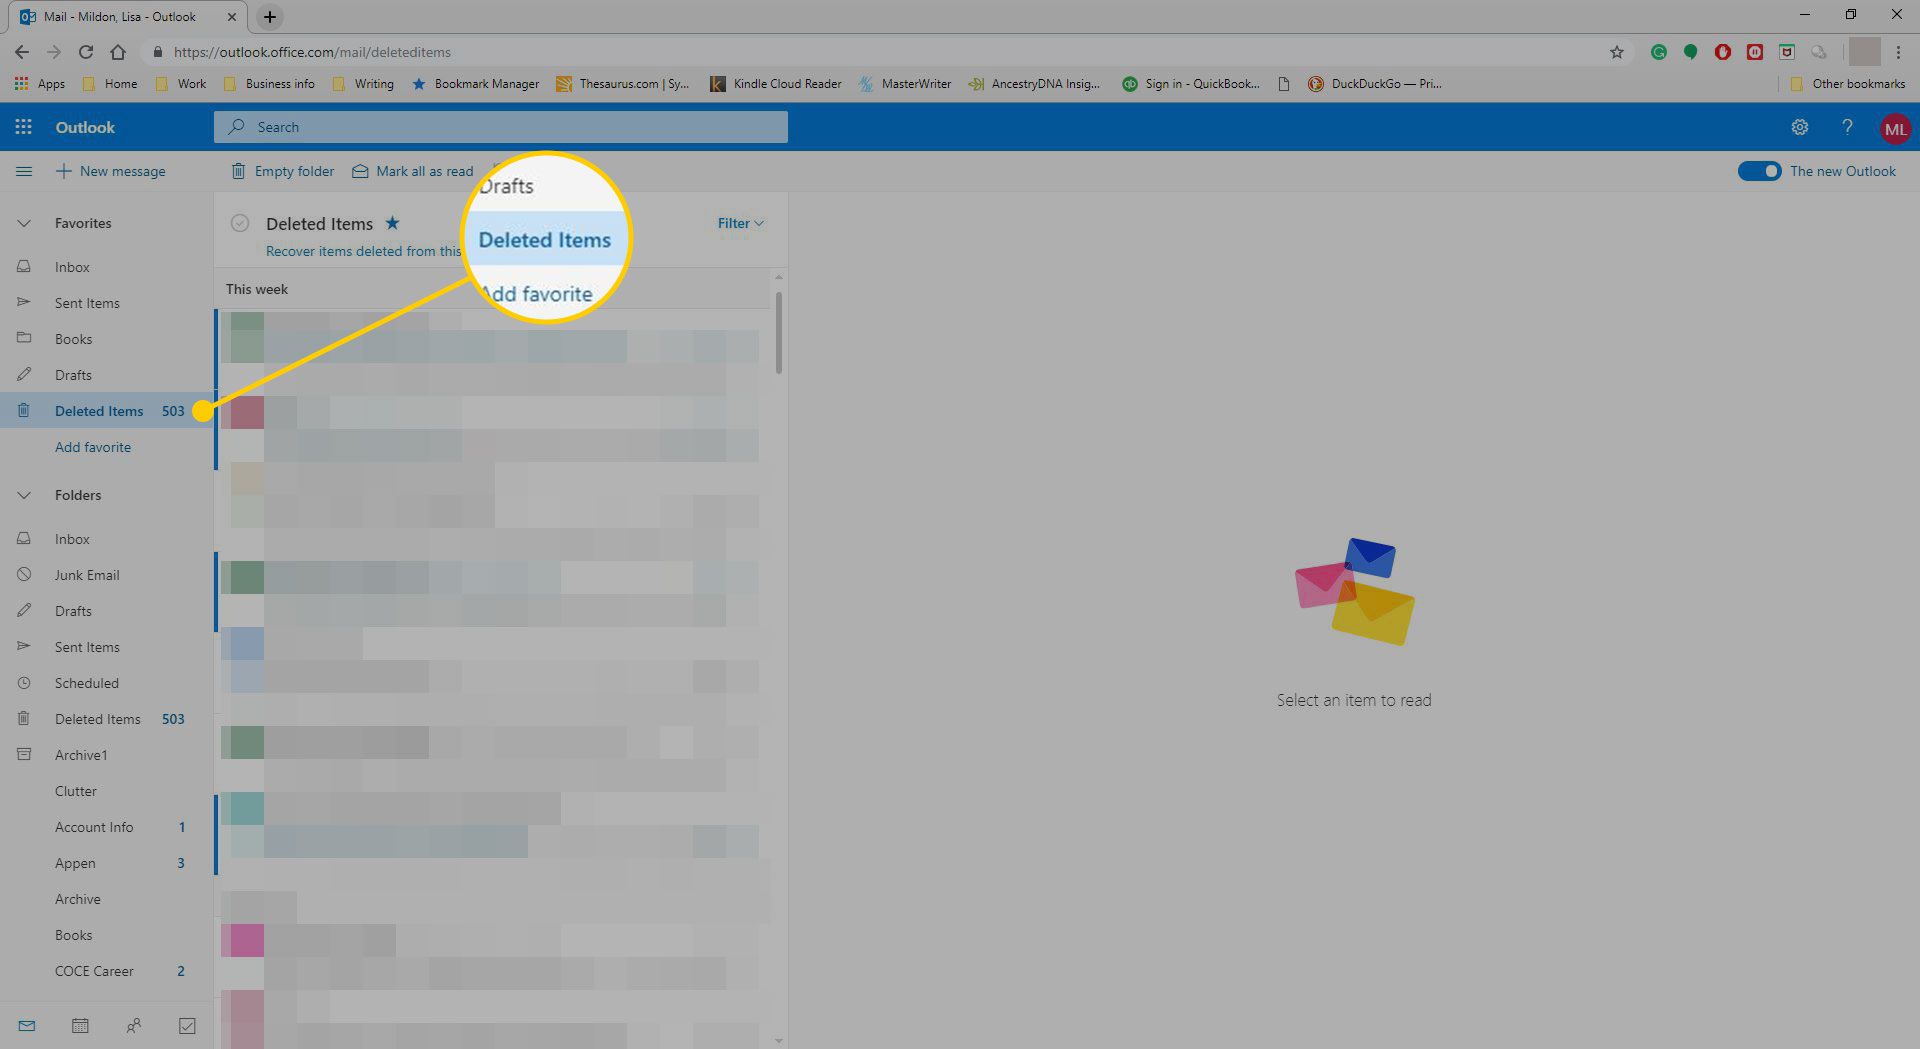1920x1049 pixels.
Task: Open the Outlook app launcher grid
Action: click(23, 127)
